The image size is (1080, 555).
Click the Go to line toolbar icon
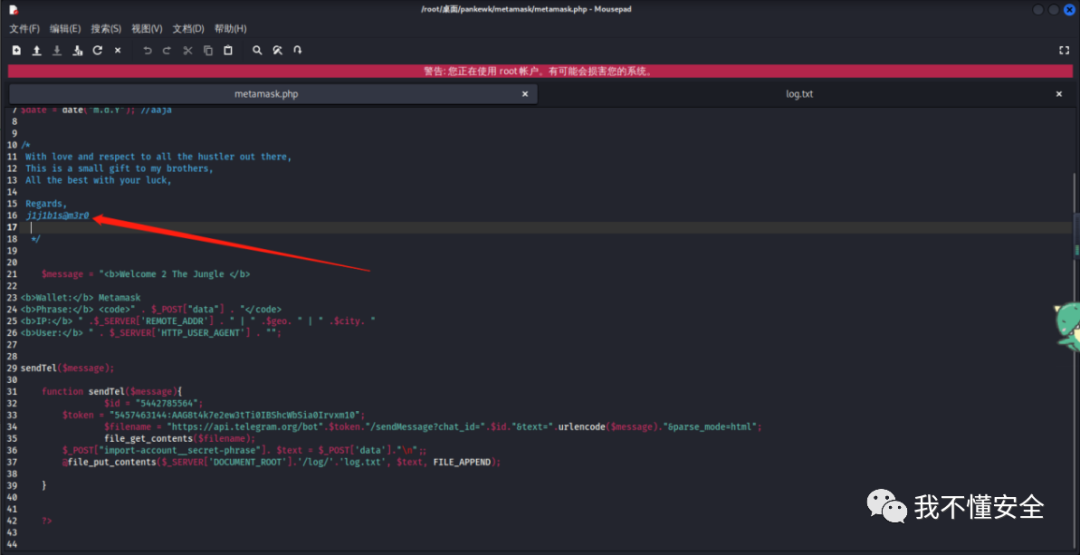tap(298, 50)
